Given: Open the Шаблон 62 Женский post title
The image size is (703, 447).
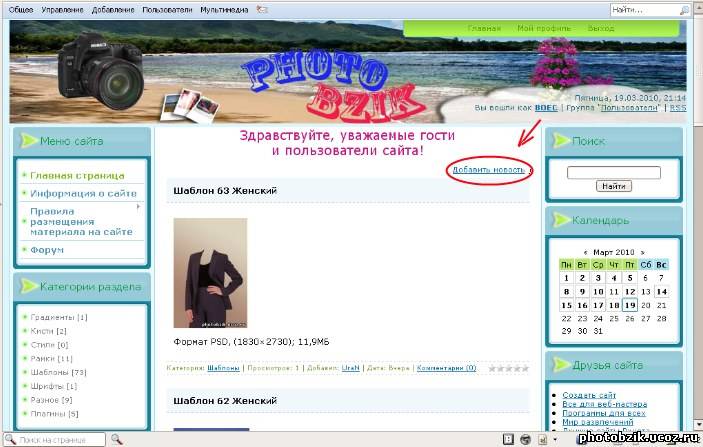Looking at the screenshot, I should coord(225,401).
